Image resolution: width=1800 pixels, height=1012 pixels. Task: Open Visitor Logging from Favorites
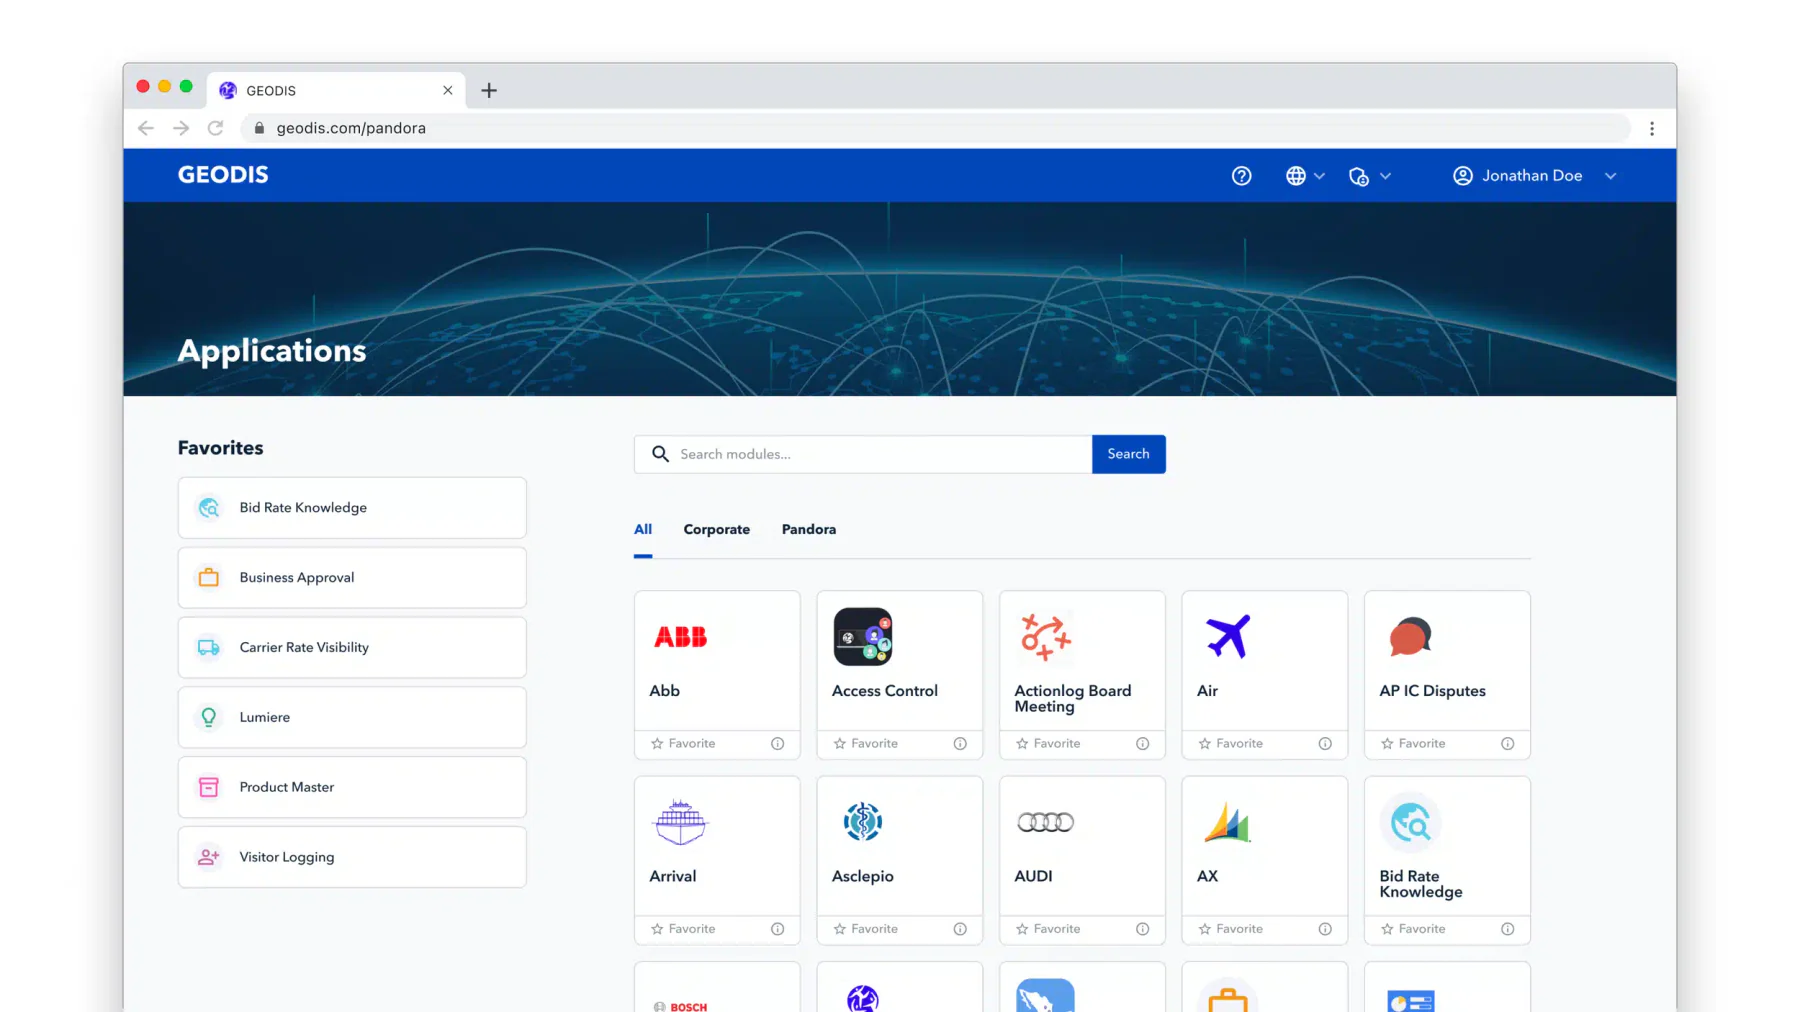(x=352, y=857)
